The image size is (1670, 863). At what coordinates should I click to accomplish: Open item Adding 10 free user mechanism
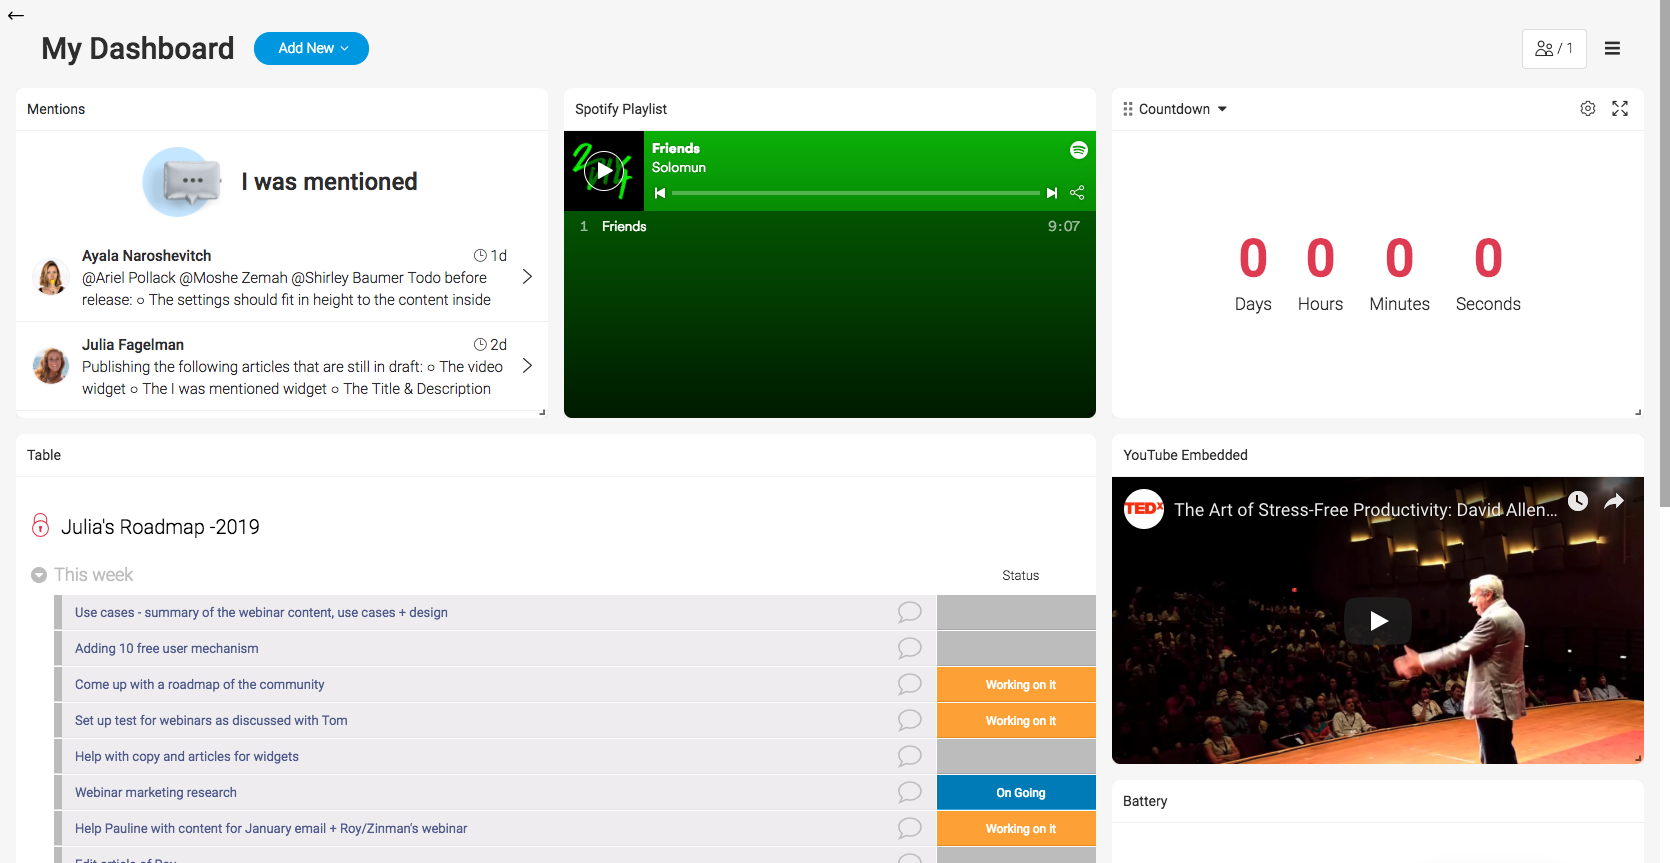pos(167,649)
